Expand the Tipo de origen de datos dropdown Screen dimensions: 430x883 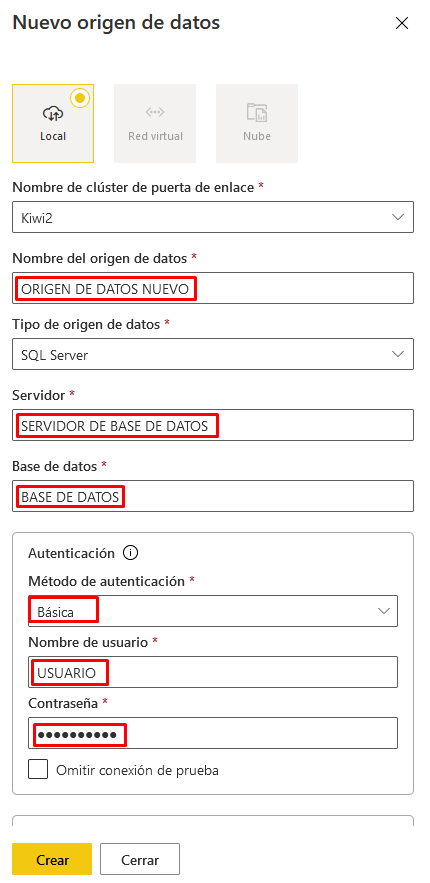pyautogui.click(x=213, y=354)
